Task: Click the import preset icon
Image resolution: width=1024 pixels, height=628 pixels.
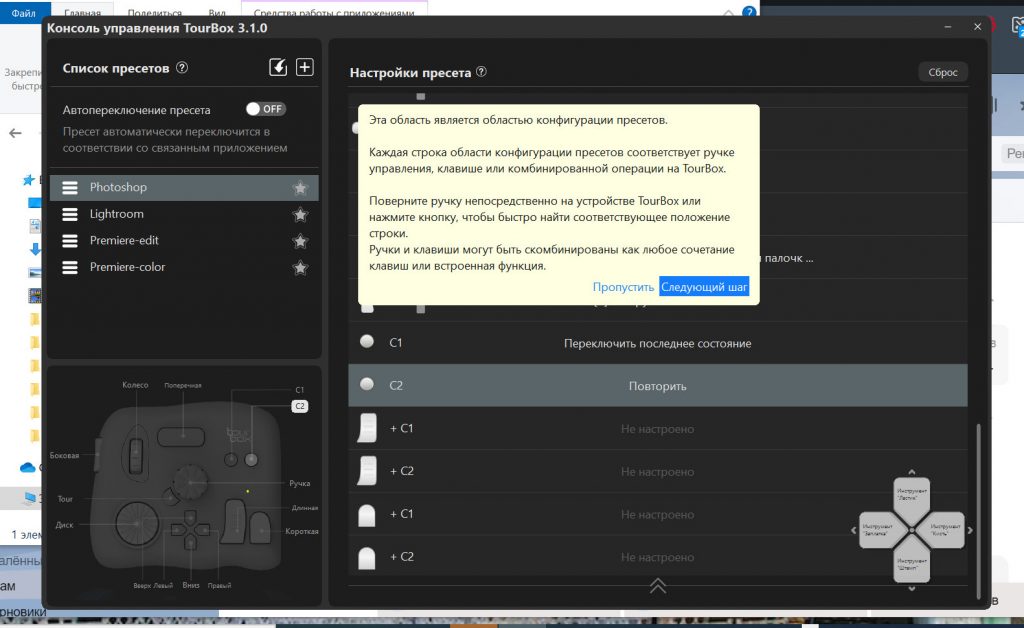Action: coord(279,68)
